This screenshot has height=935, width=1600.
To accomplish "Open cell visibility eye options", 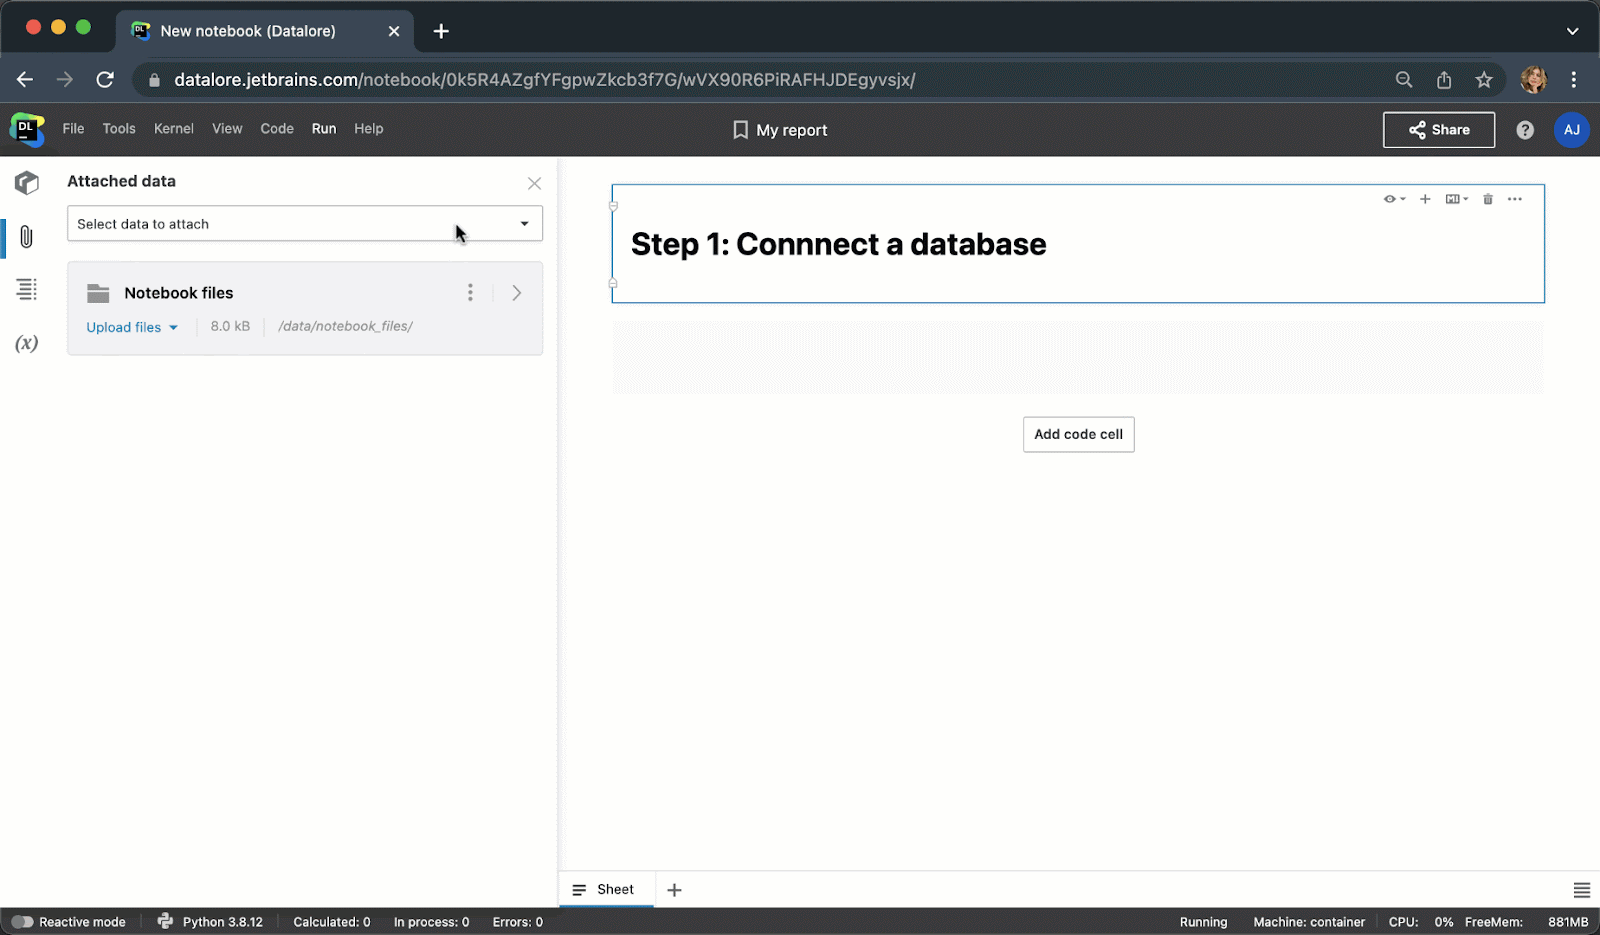I will pyautogui.click(x=1393, y=198).
